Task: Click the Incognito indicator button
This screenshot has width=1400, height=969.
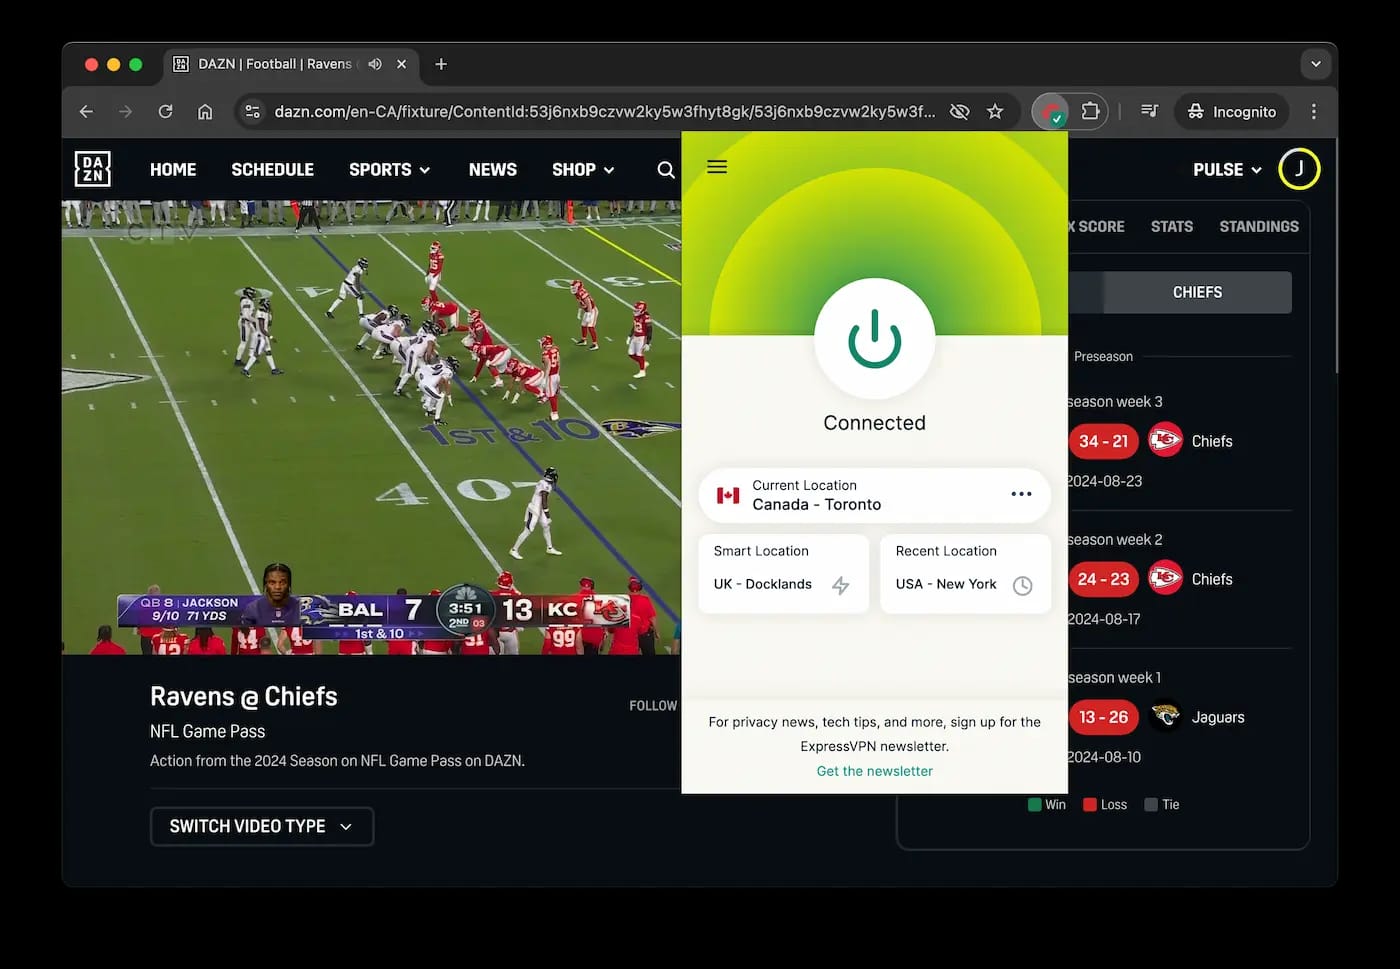Action: (x=1232, y=112)
